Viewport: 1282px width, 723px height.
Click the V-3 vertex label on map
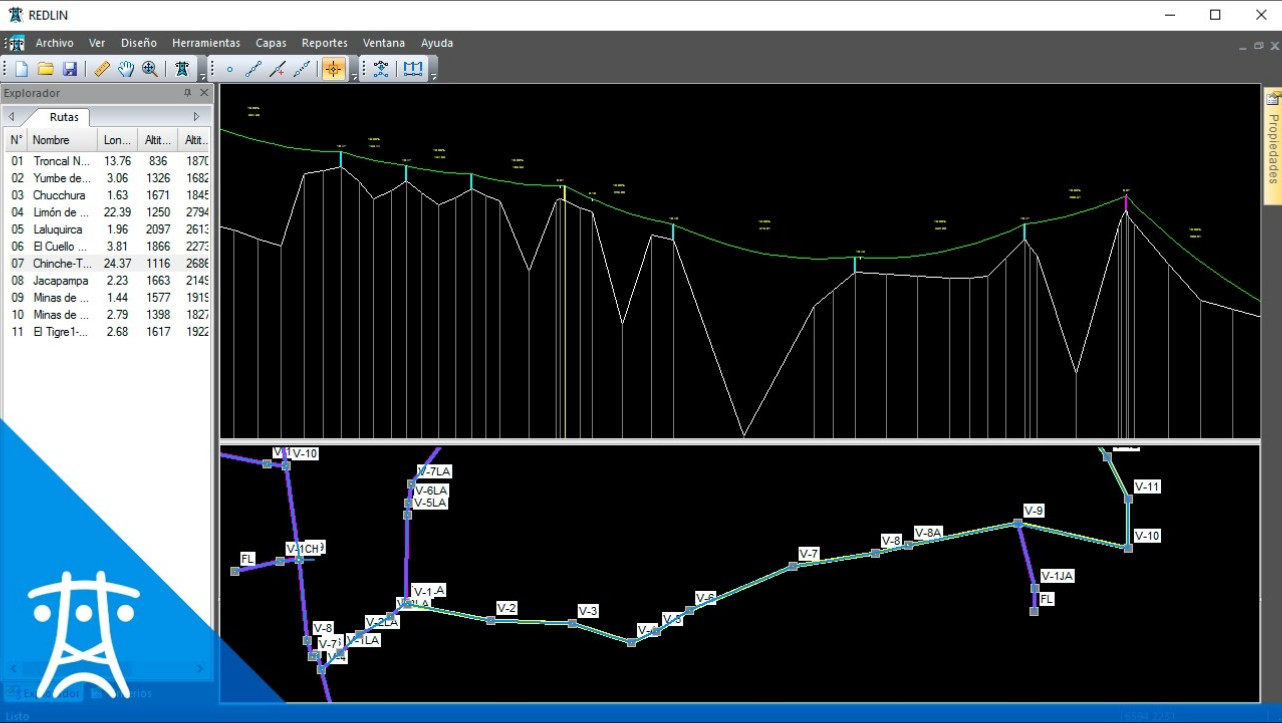[x=588, y=611]
